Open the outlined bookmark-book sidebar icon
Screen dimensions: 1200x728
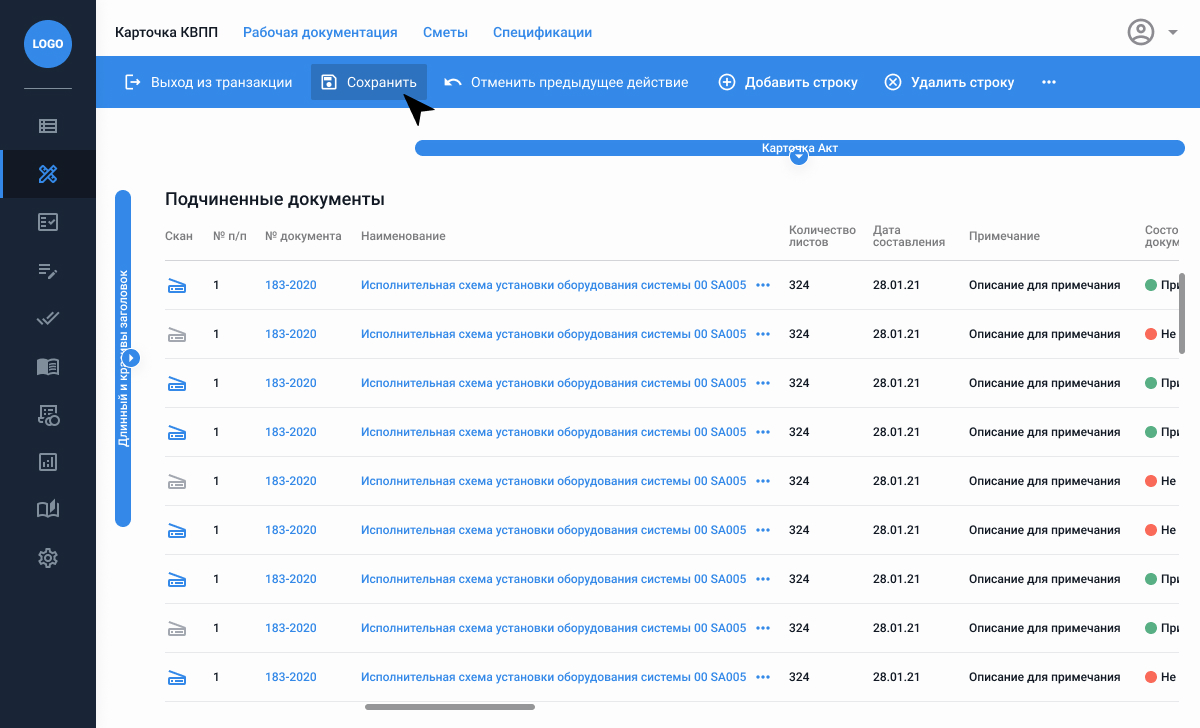48,510
